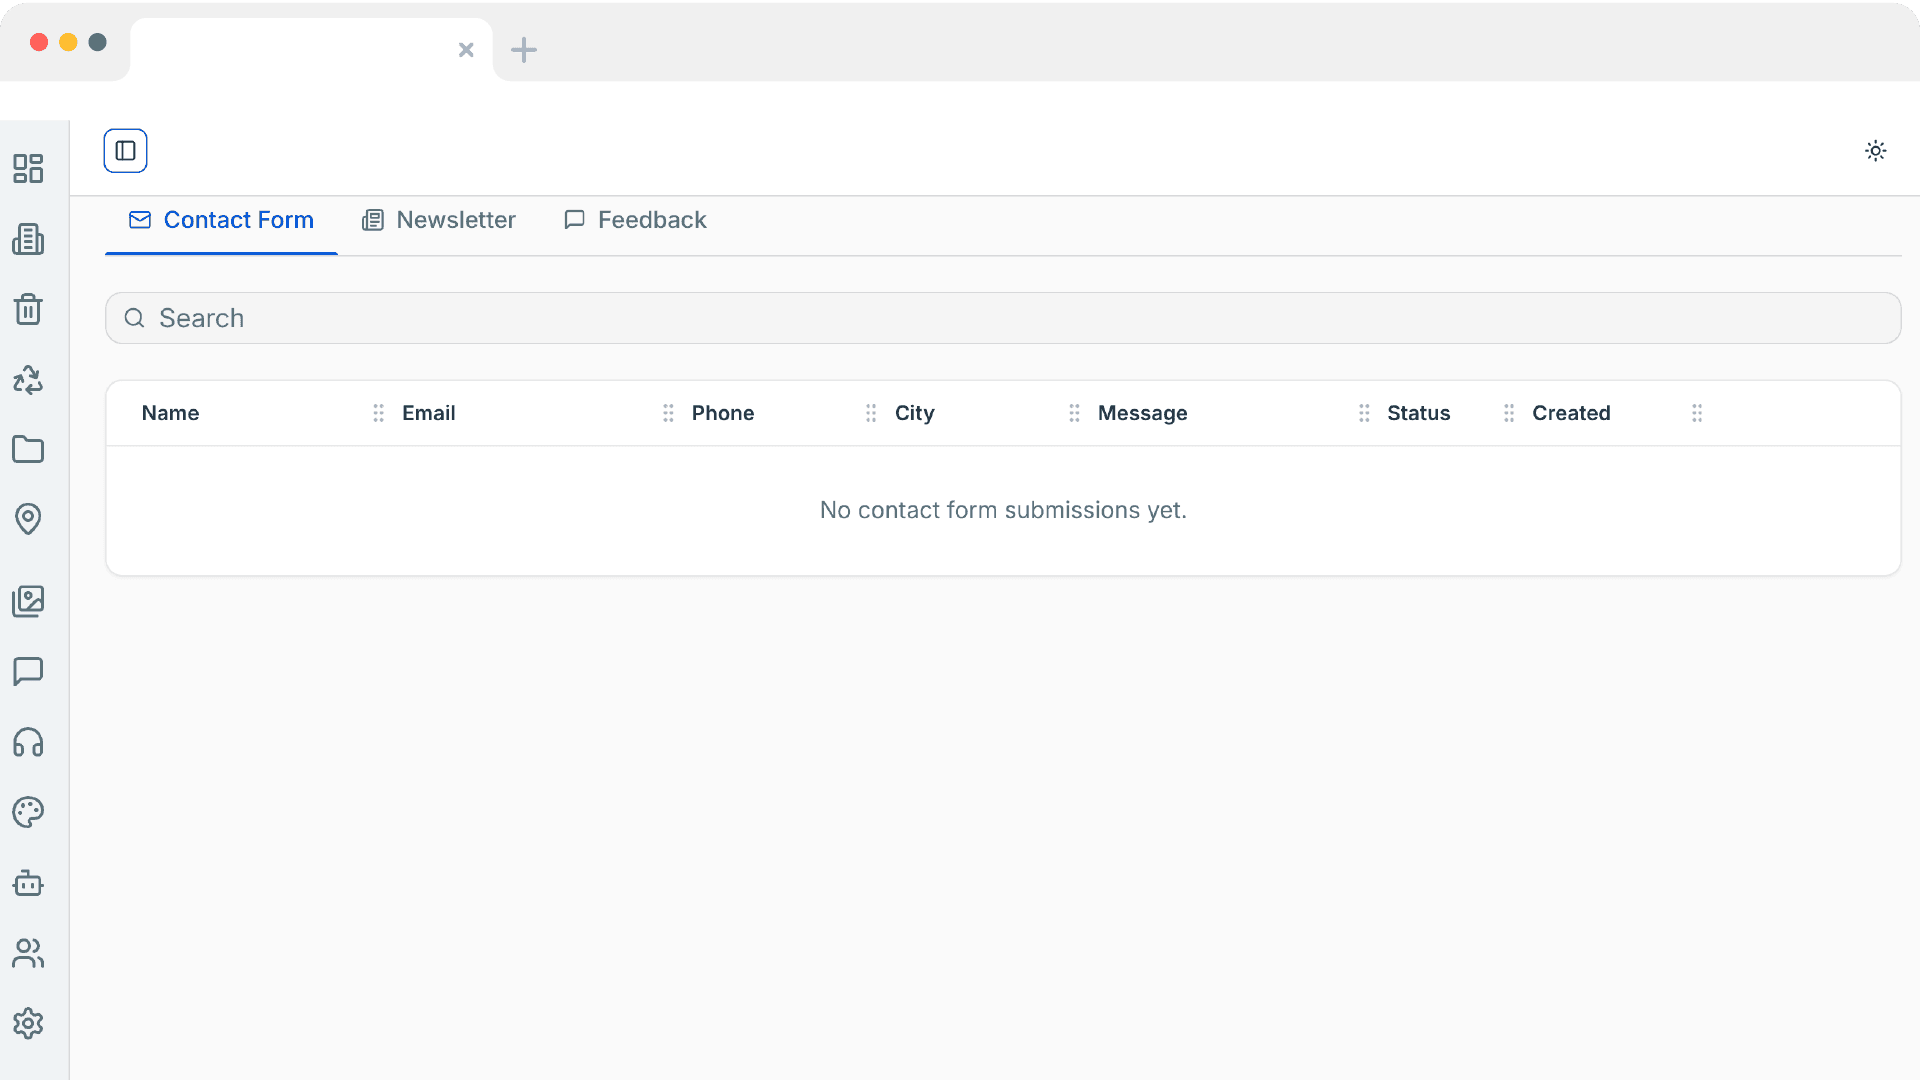The image size is (1920, 1080).
Task: Open the image gallery sidebar icon
Action: tap(28, 601)
